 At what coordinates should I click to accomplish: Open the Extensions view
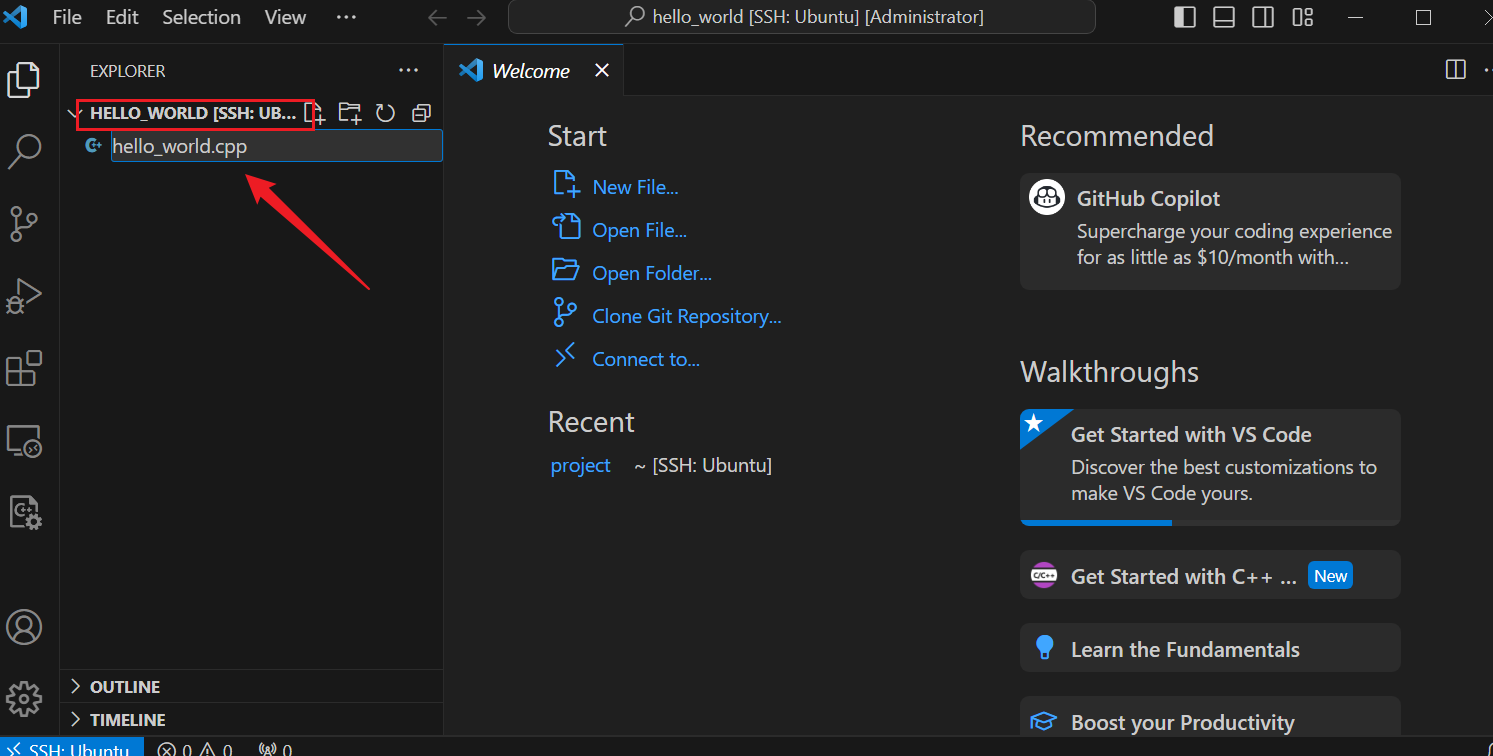point(24,368)
